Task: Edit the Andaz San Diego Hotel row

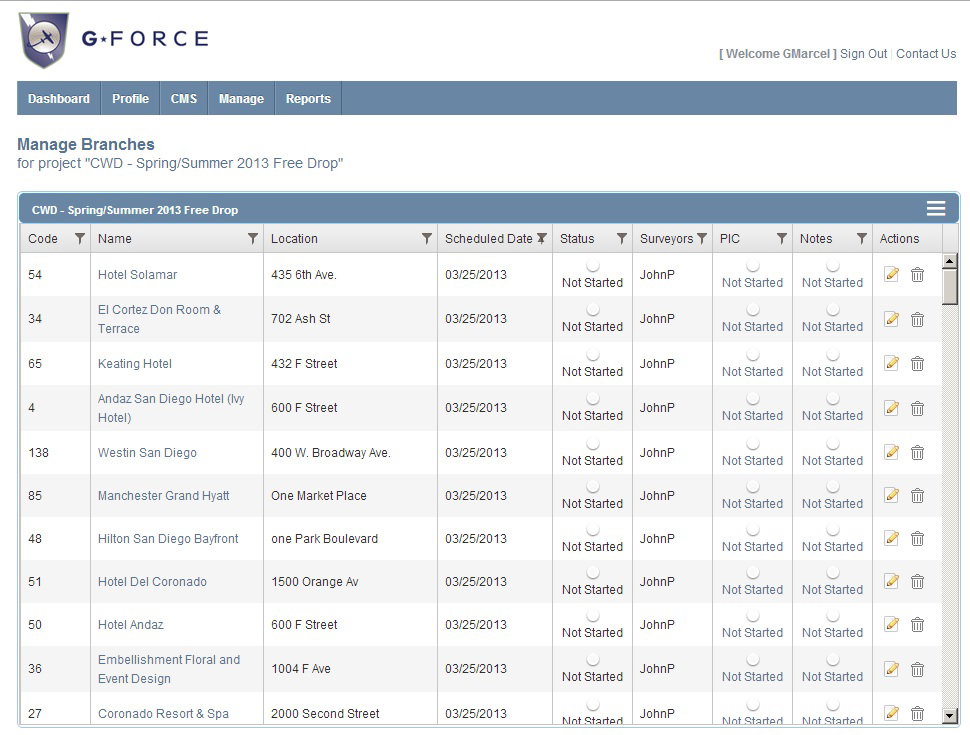Action: (891, 408)
